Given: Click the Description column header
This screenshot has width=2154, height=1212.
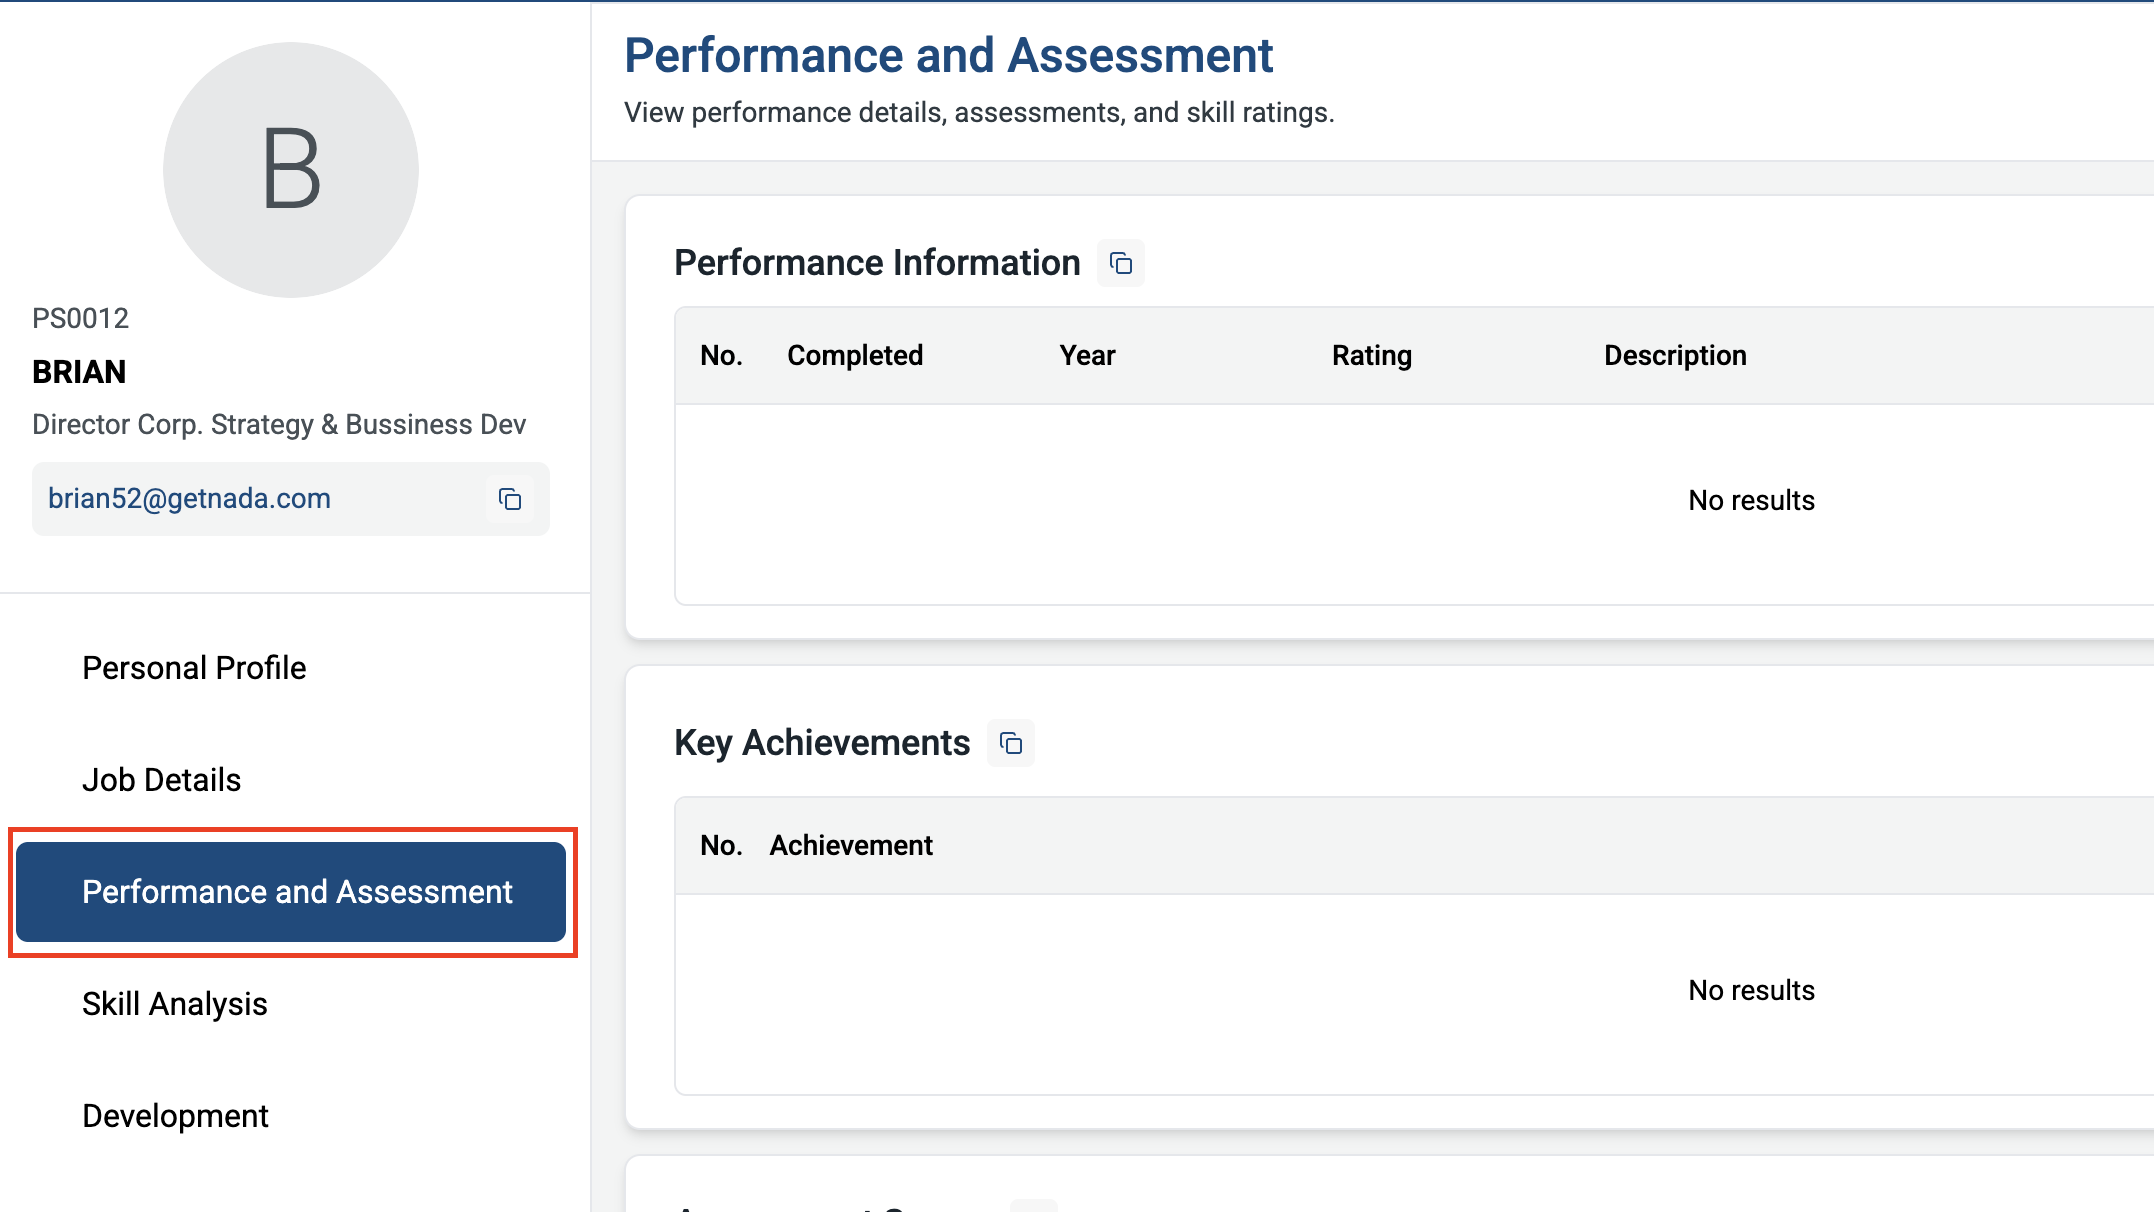Looking at the screenshot, I should [x=1675, y=356].
